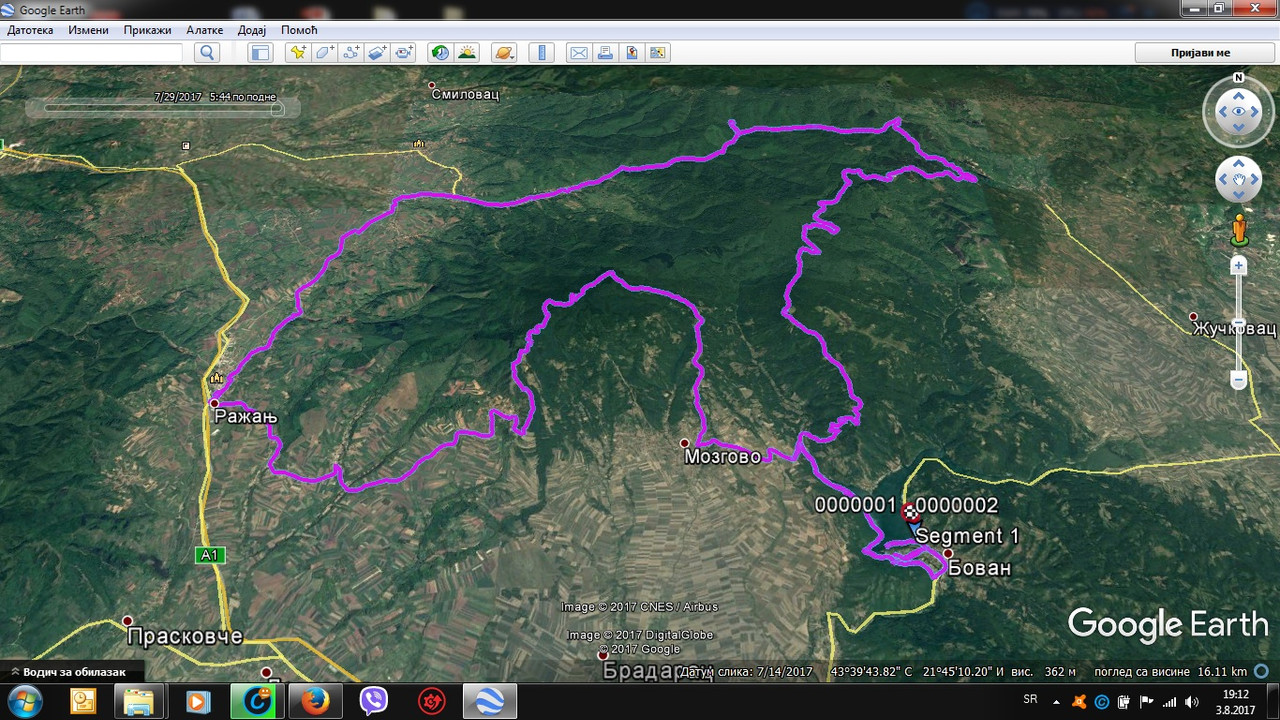Open the Помоћ menu
Screen dimensions: 1280x720
click(x=299, y=30)
